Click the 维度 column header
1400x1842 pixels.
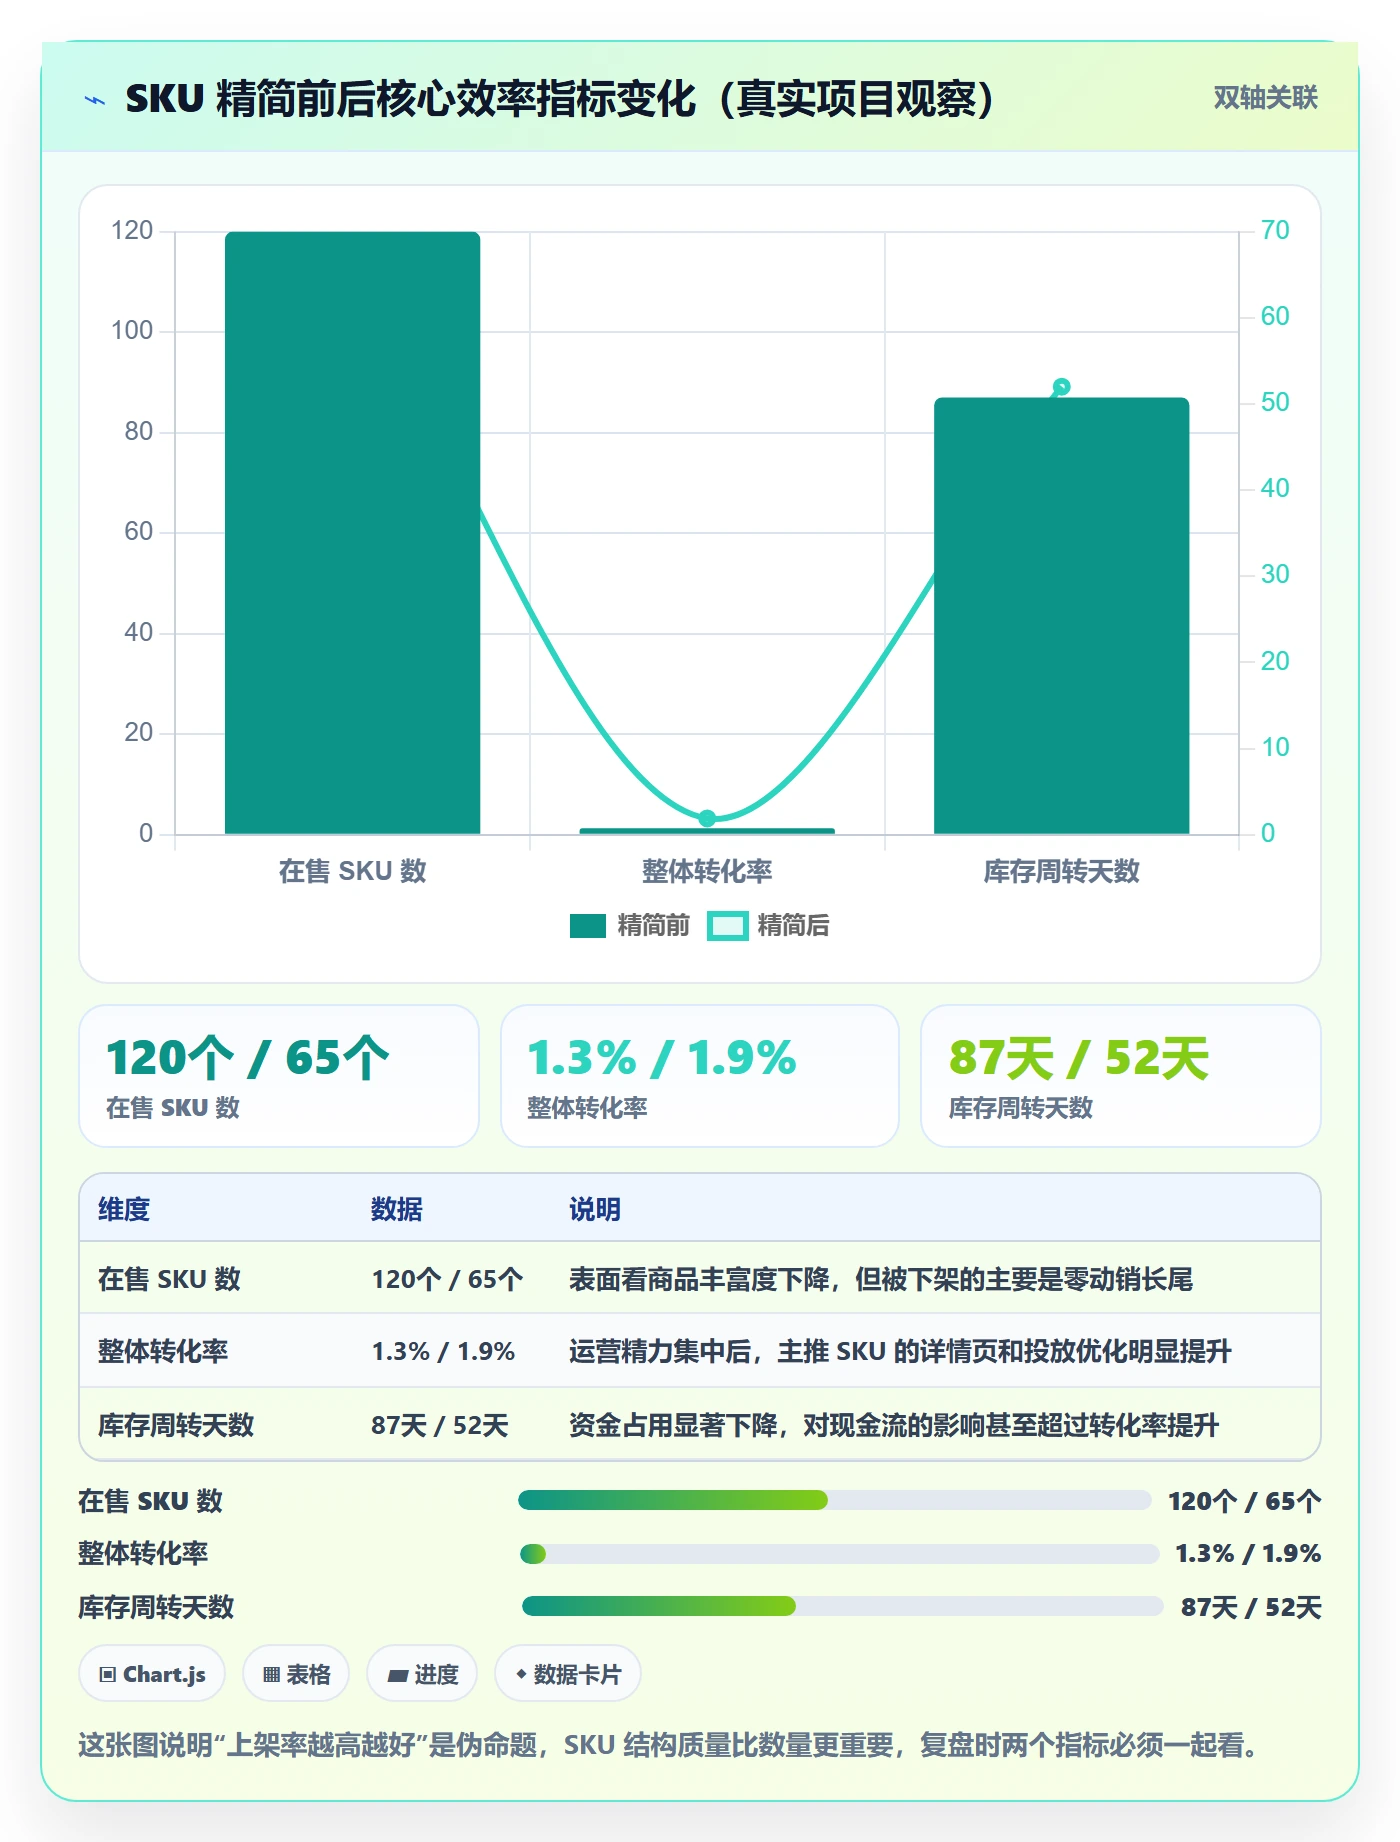124,1209
